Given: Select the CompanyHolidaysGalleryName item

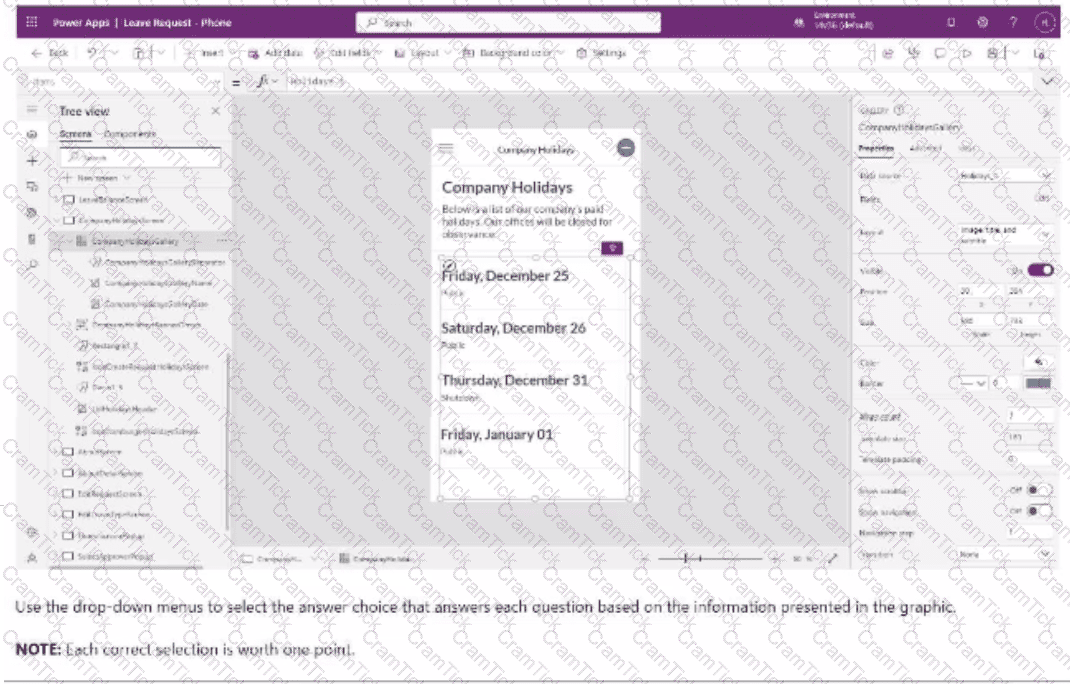Looking at the screenshot, I should click(158, 283).
